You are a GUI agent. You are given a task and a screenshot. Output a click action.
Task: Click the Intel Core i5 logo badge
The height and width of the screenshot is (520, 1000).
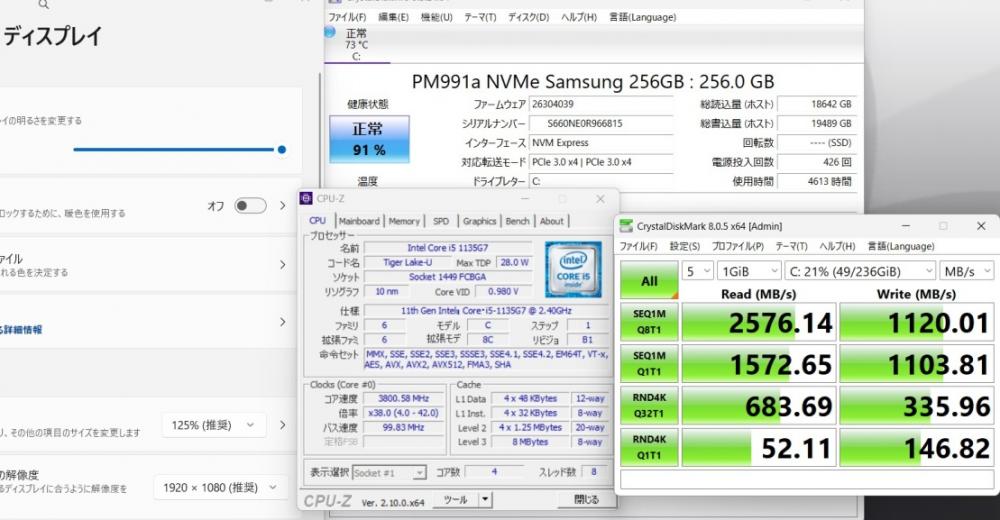pyautogui.click(x=572, y=269)
